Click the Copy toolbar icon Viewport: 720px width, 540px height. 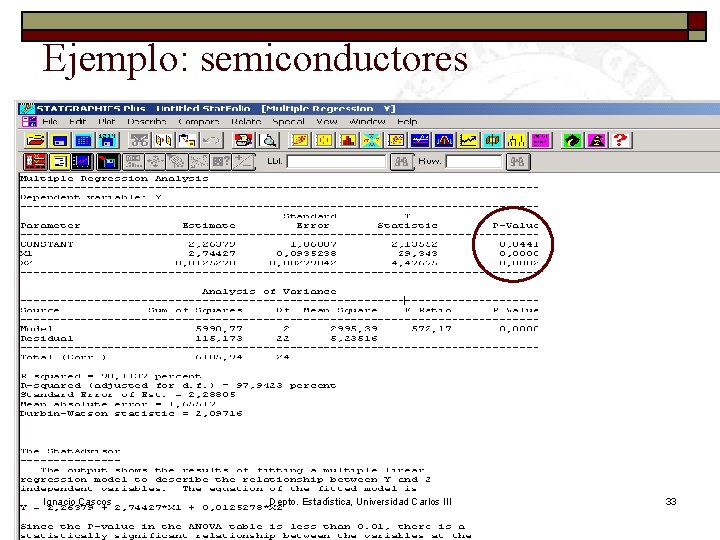tap(163, 140)
